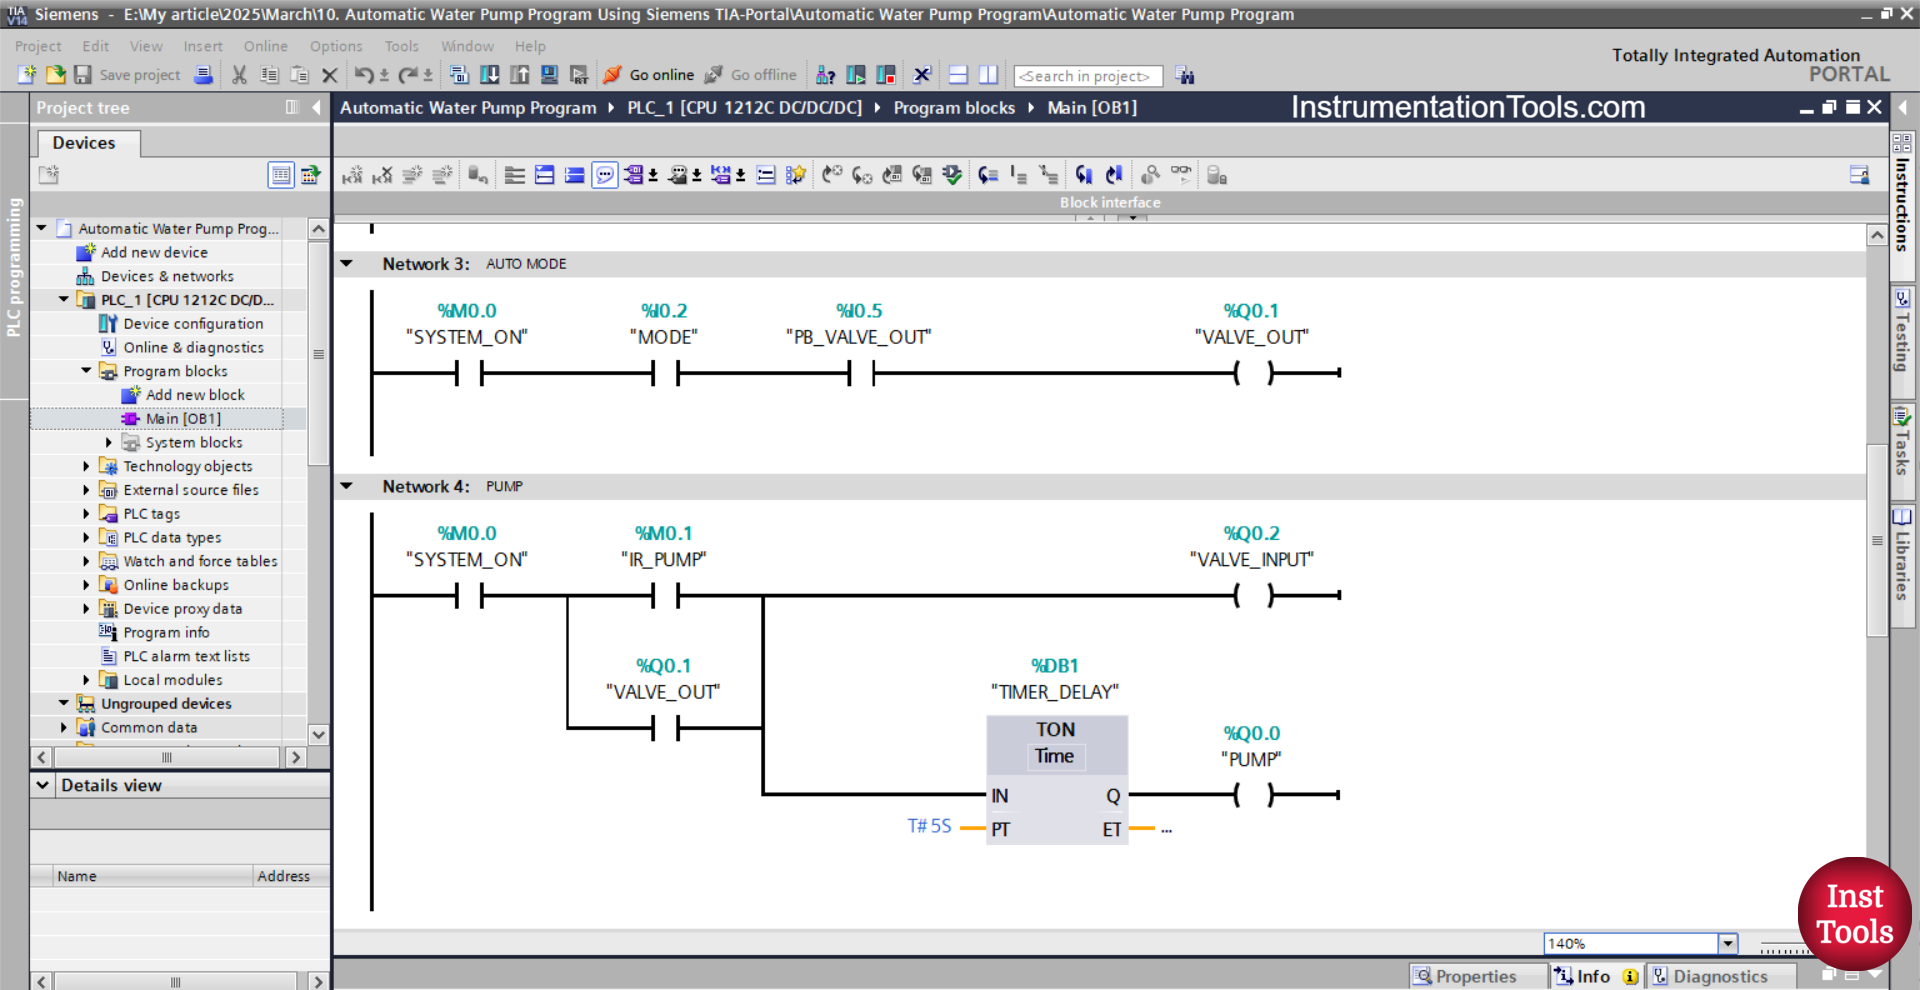1920x990 pixels.
Task: Upload the program from the device
Action: tap(520, 75)
